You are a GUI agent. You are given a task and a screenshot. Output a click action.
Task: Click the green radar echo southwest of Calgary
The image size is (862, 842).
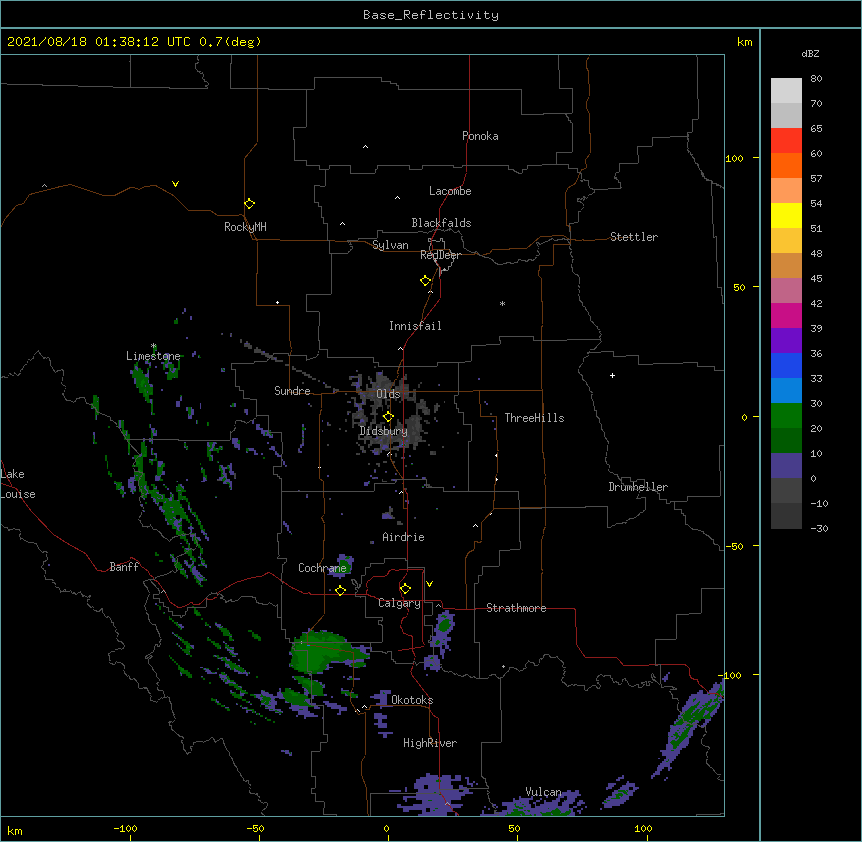tap(322, 651)
